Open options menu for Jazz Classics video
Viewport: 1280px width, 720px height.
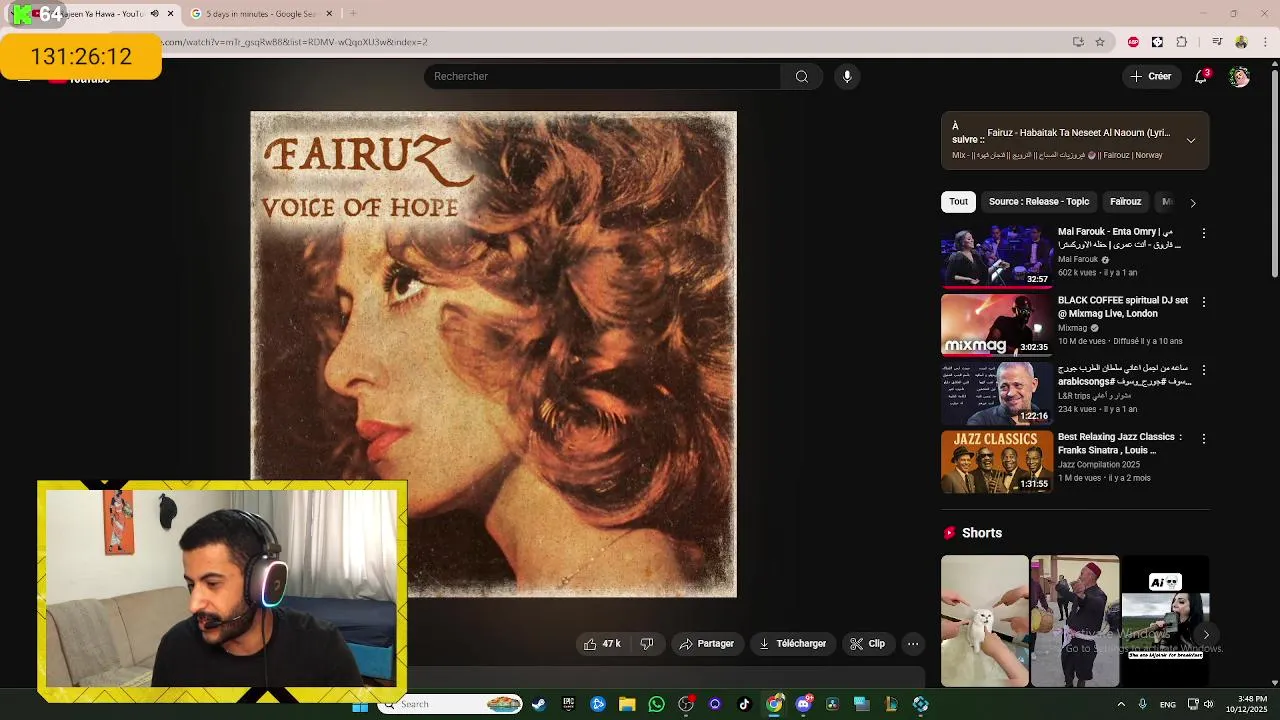point(1203,439)
